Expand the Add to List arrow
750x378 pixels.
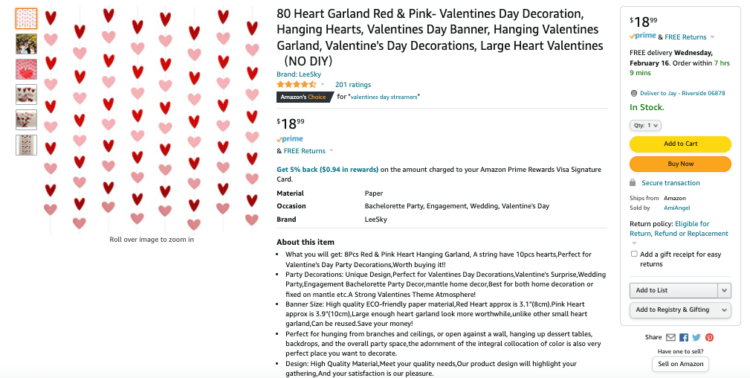click(x=724, y=290)
